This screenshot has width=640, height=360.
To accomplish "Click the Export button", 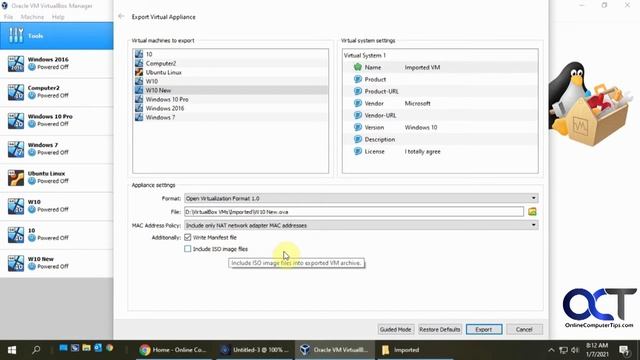I will [x=484, y=329].
